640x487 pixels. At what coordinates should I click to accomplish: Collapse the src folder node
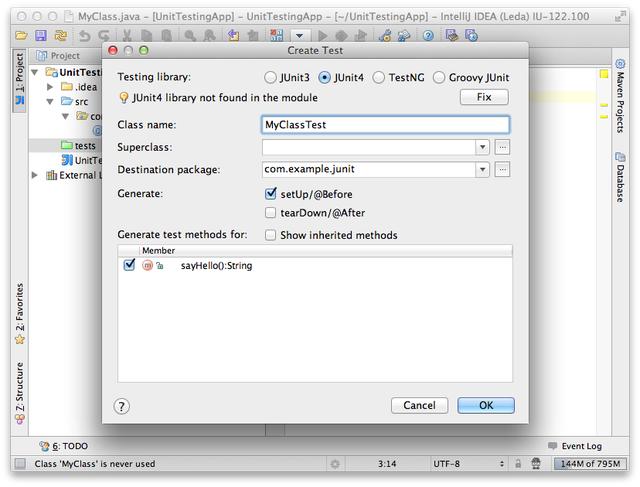(50, 102)
